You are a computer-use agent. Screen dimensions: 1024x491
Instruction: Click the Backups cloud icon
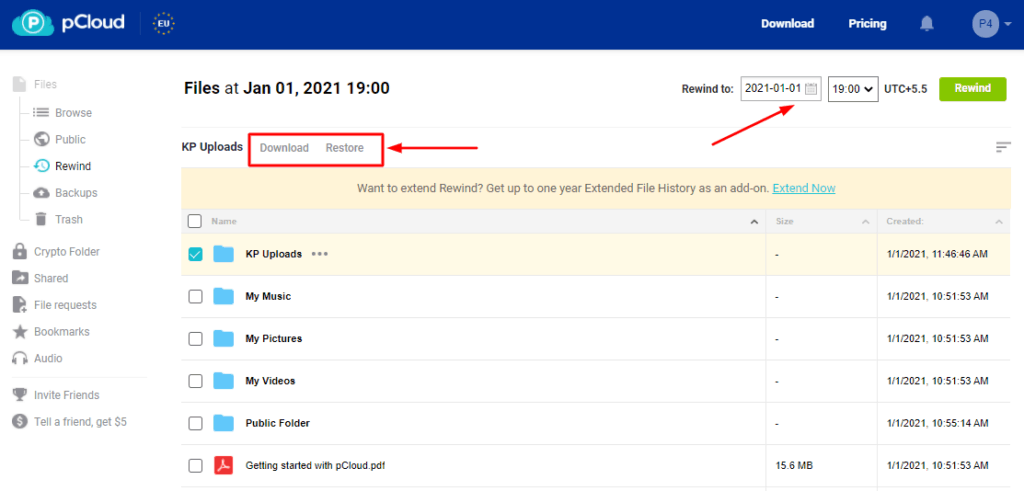click(x=41, y=193)
